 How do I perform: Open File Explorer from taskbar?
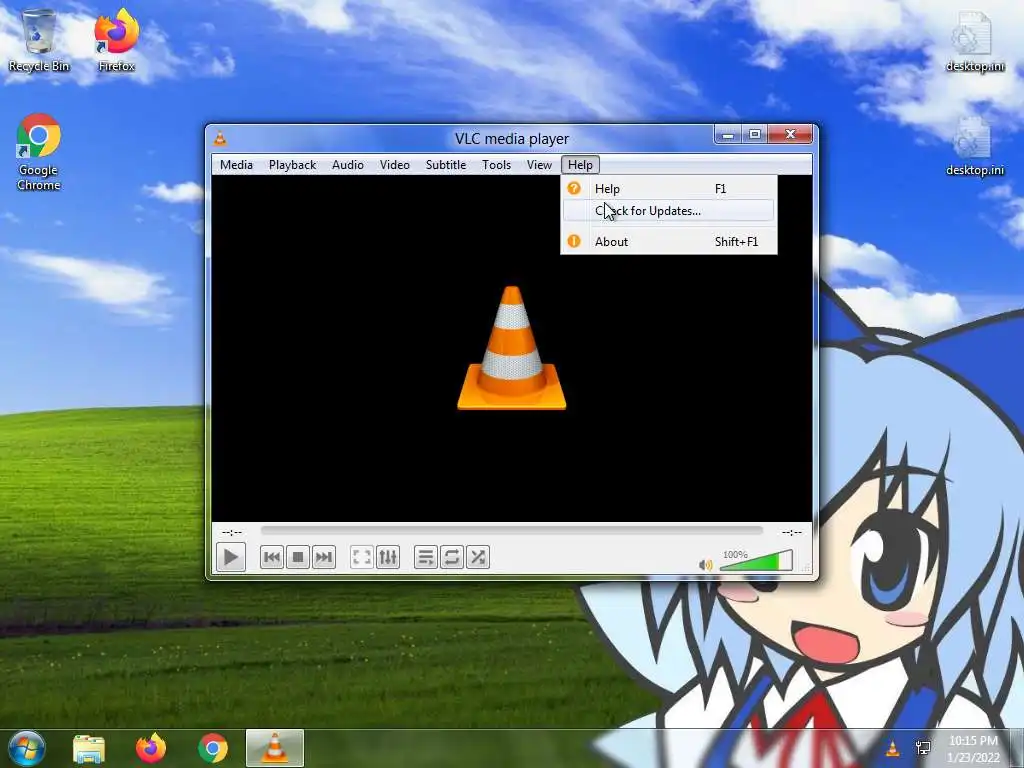(x=89, y=748)
